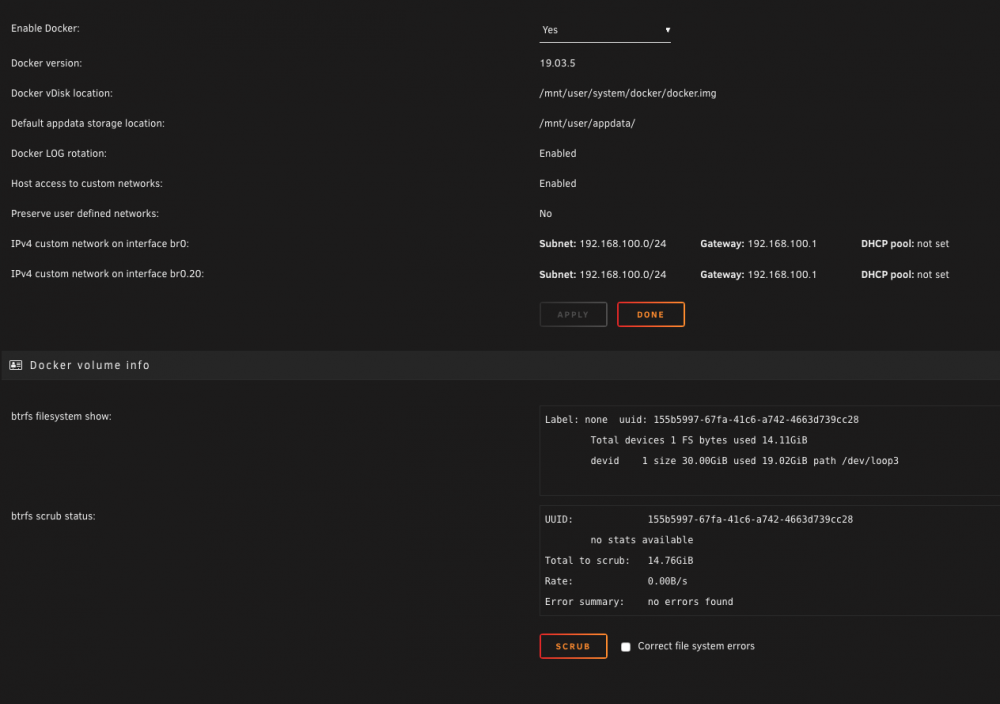Click the grayed-out APPLY button
Viewport: 1000px width, 704px height.
[573, 314]
